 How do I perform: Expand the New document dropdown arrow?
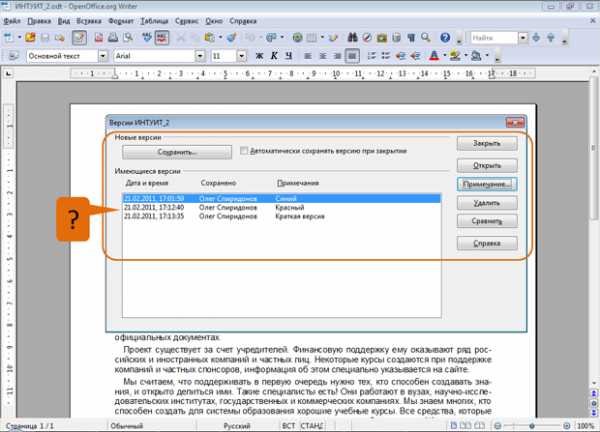pos(19,37)
